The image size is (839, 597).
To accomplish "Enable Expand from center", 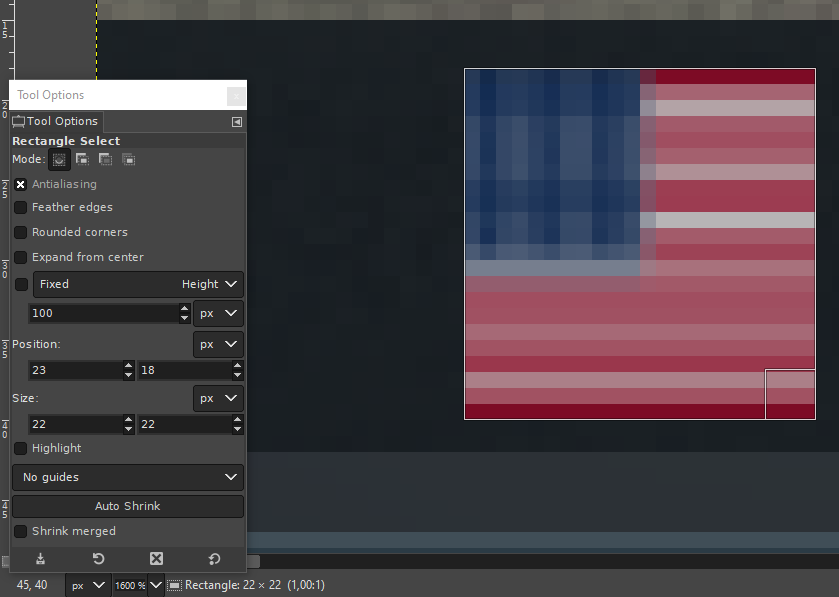I will click(20, 257).
